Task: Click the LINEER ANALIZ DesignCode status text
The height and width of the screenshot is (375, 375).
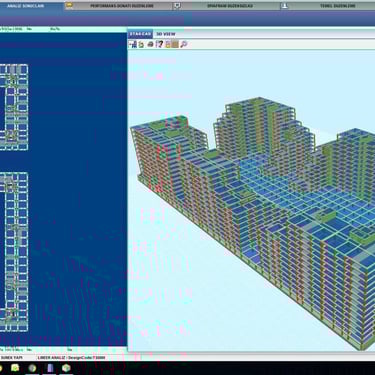Action: click(x=71, y=358)
